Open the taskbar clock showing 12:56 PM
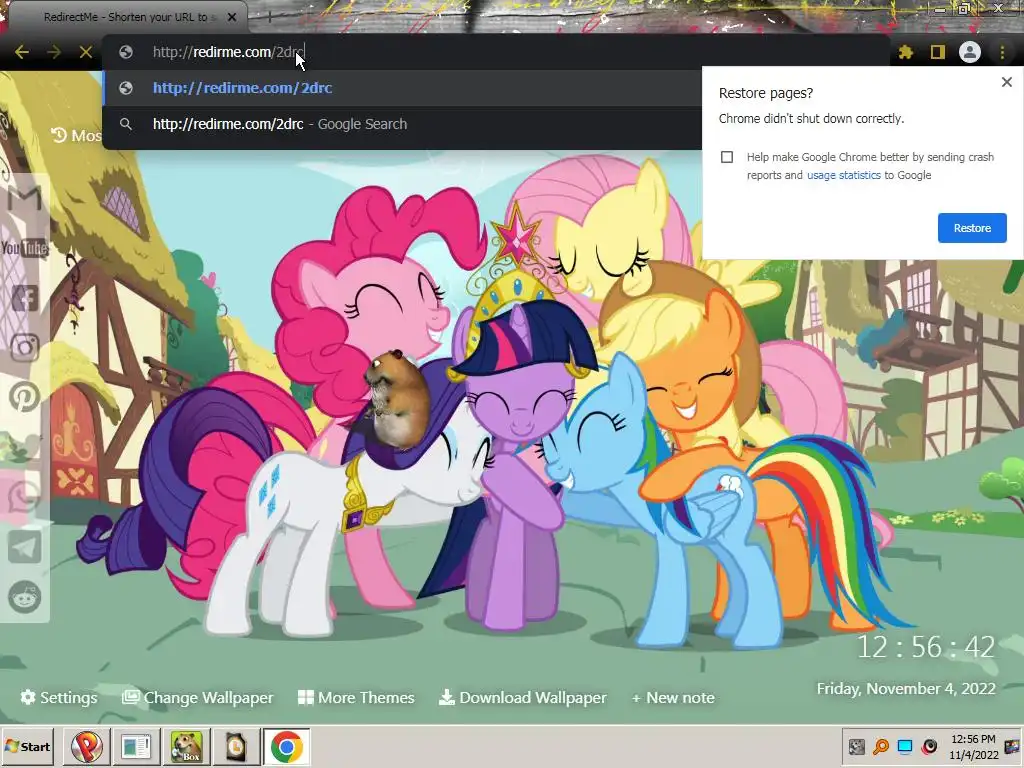This screenshot has height=768, width=1024. point(973,746)
